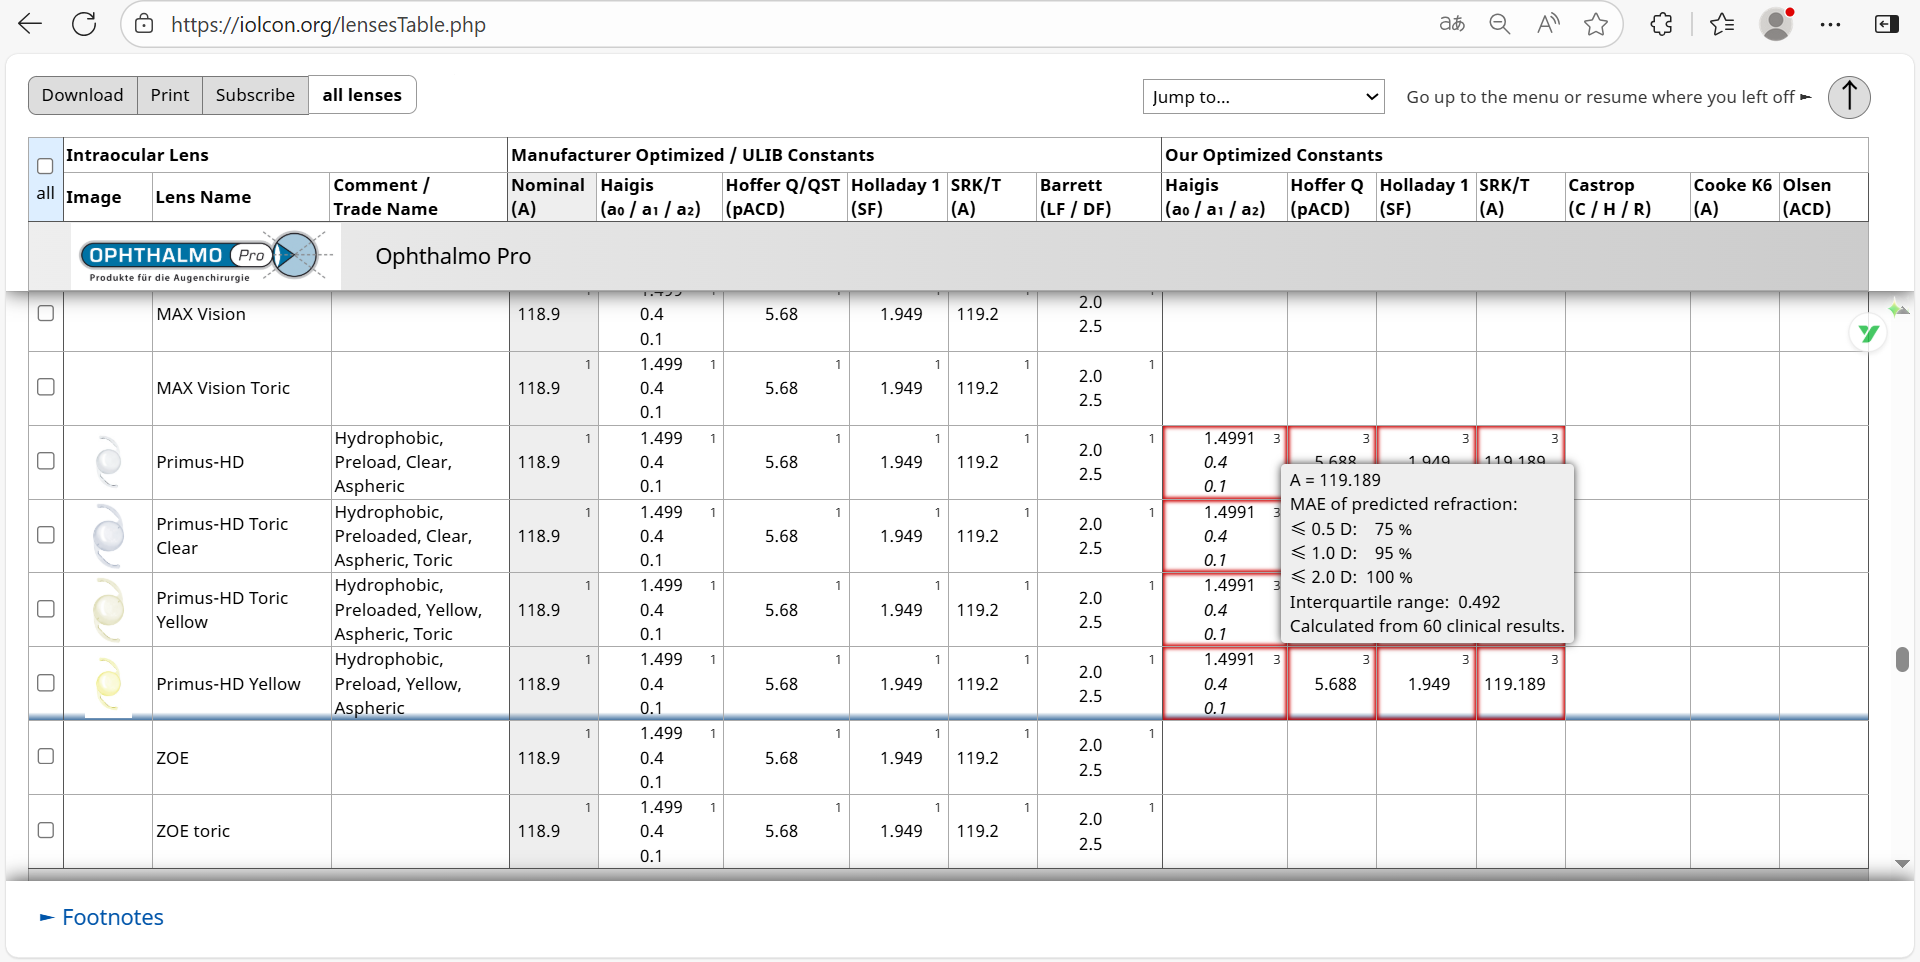
Task: Reload the current page
Action: [84, 24]
